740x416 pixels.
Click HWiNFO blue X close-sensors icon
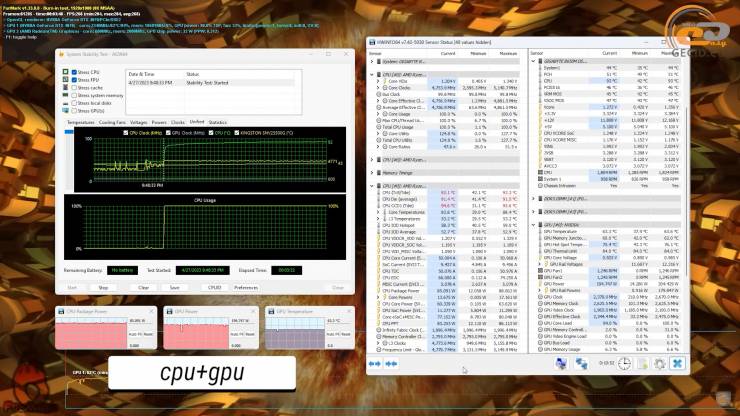click(677, 364)
